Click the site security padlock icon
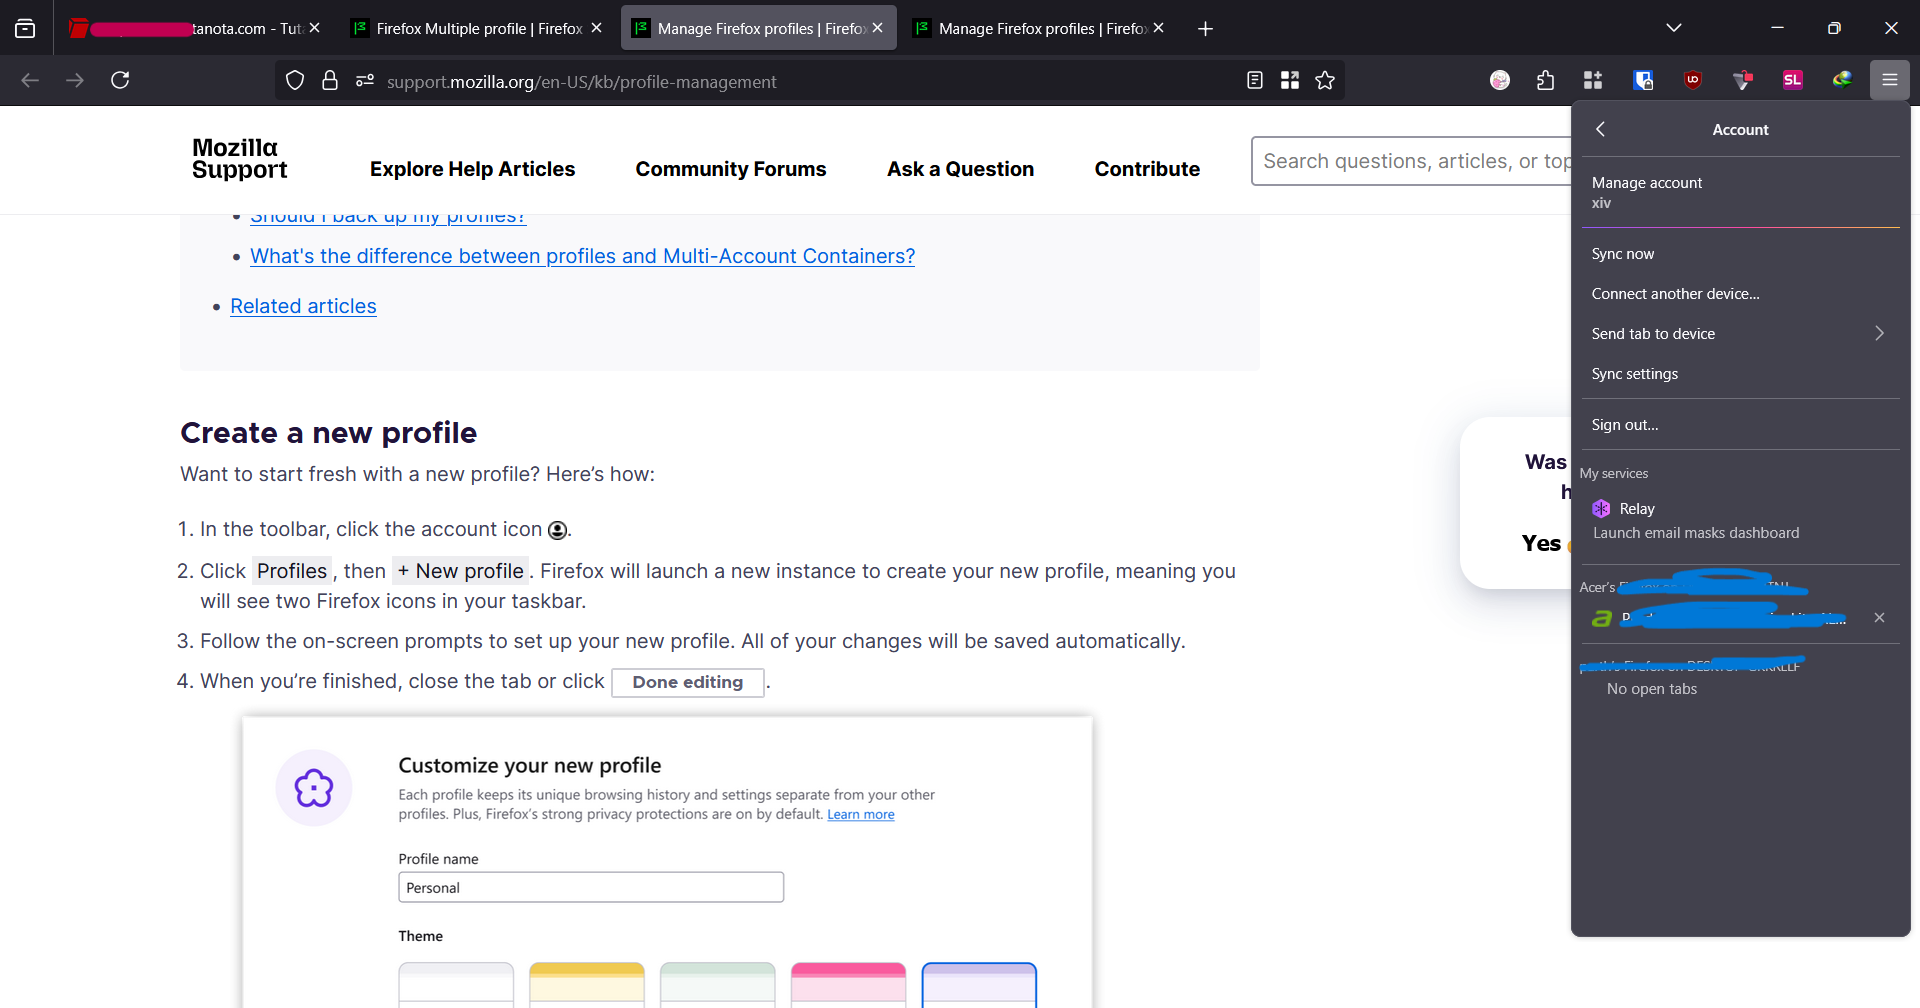This screenshot has width=1920, height=1008. point(330,80)
